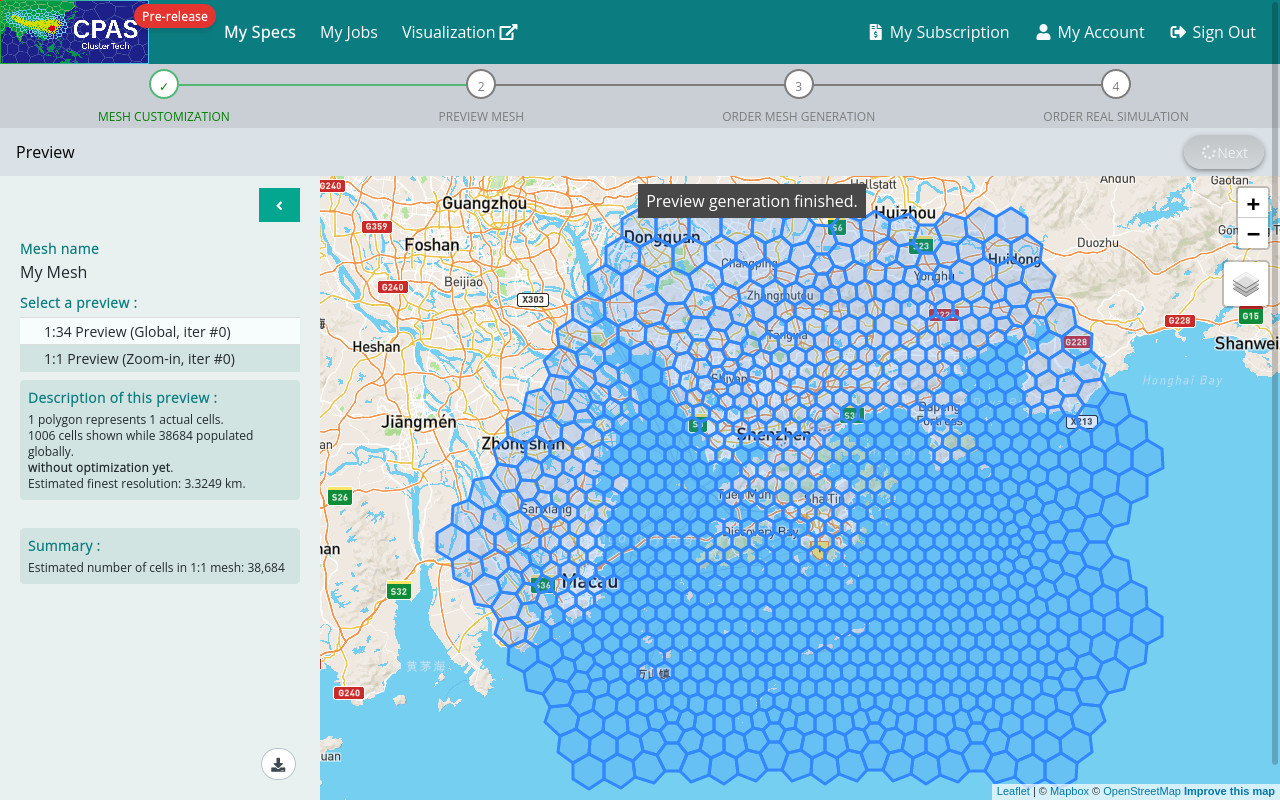Zoom in on the map
Viewport: 1280px width, 800px height.
(x=1253, y=203)
